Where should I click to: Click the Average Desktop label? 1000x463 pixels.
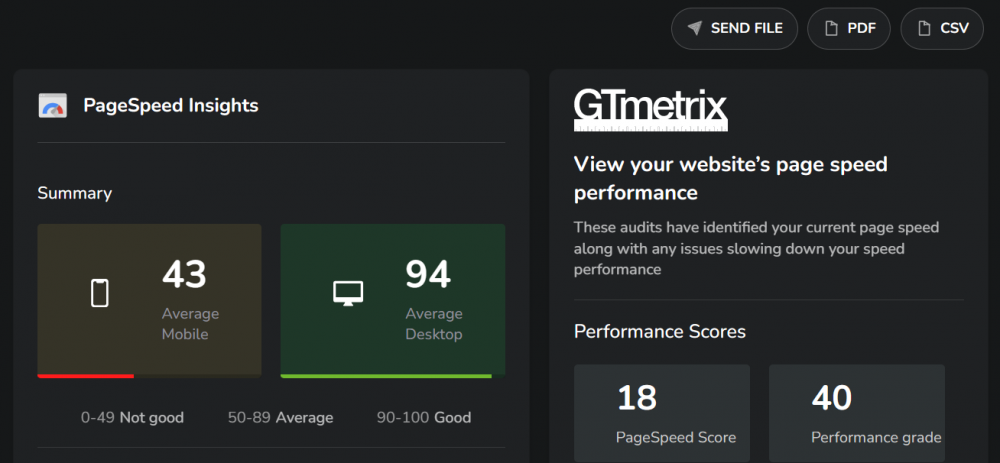pos(434,324)
